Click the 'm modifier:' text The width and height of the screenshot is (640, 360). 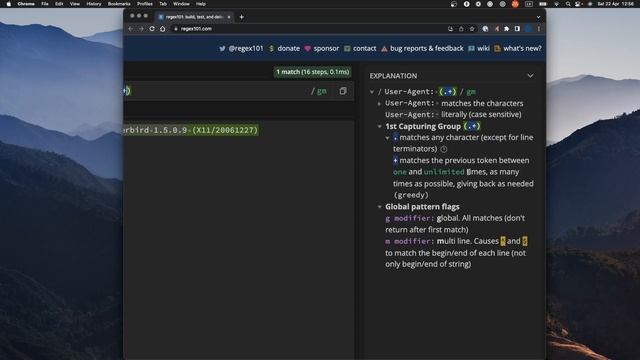[x=410, y=241]
